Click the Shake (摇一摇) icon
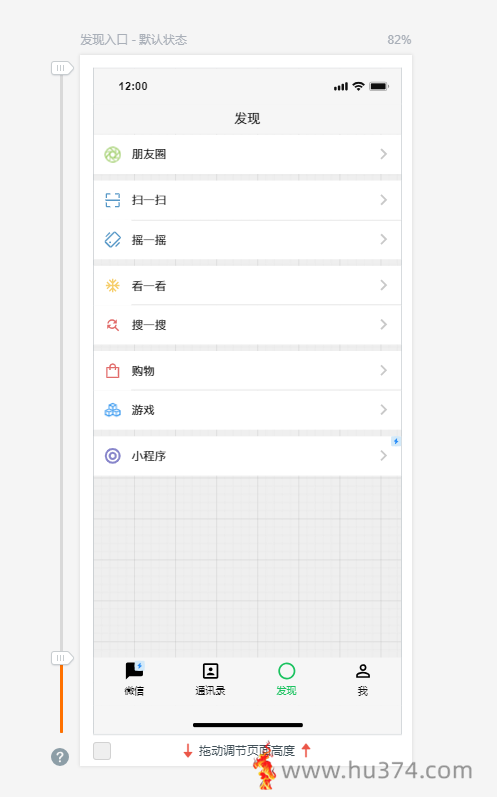 (x=112, y=239)
